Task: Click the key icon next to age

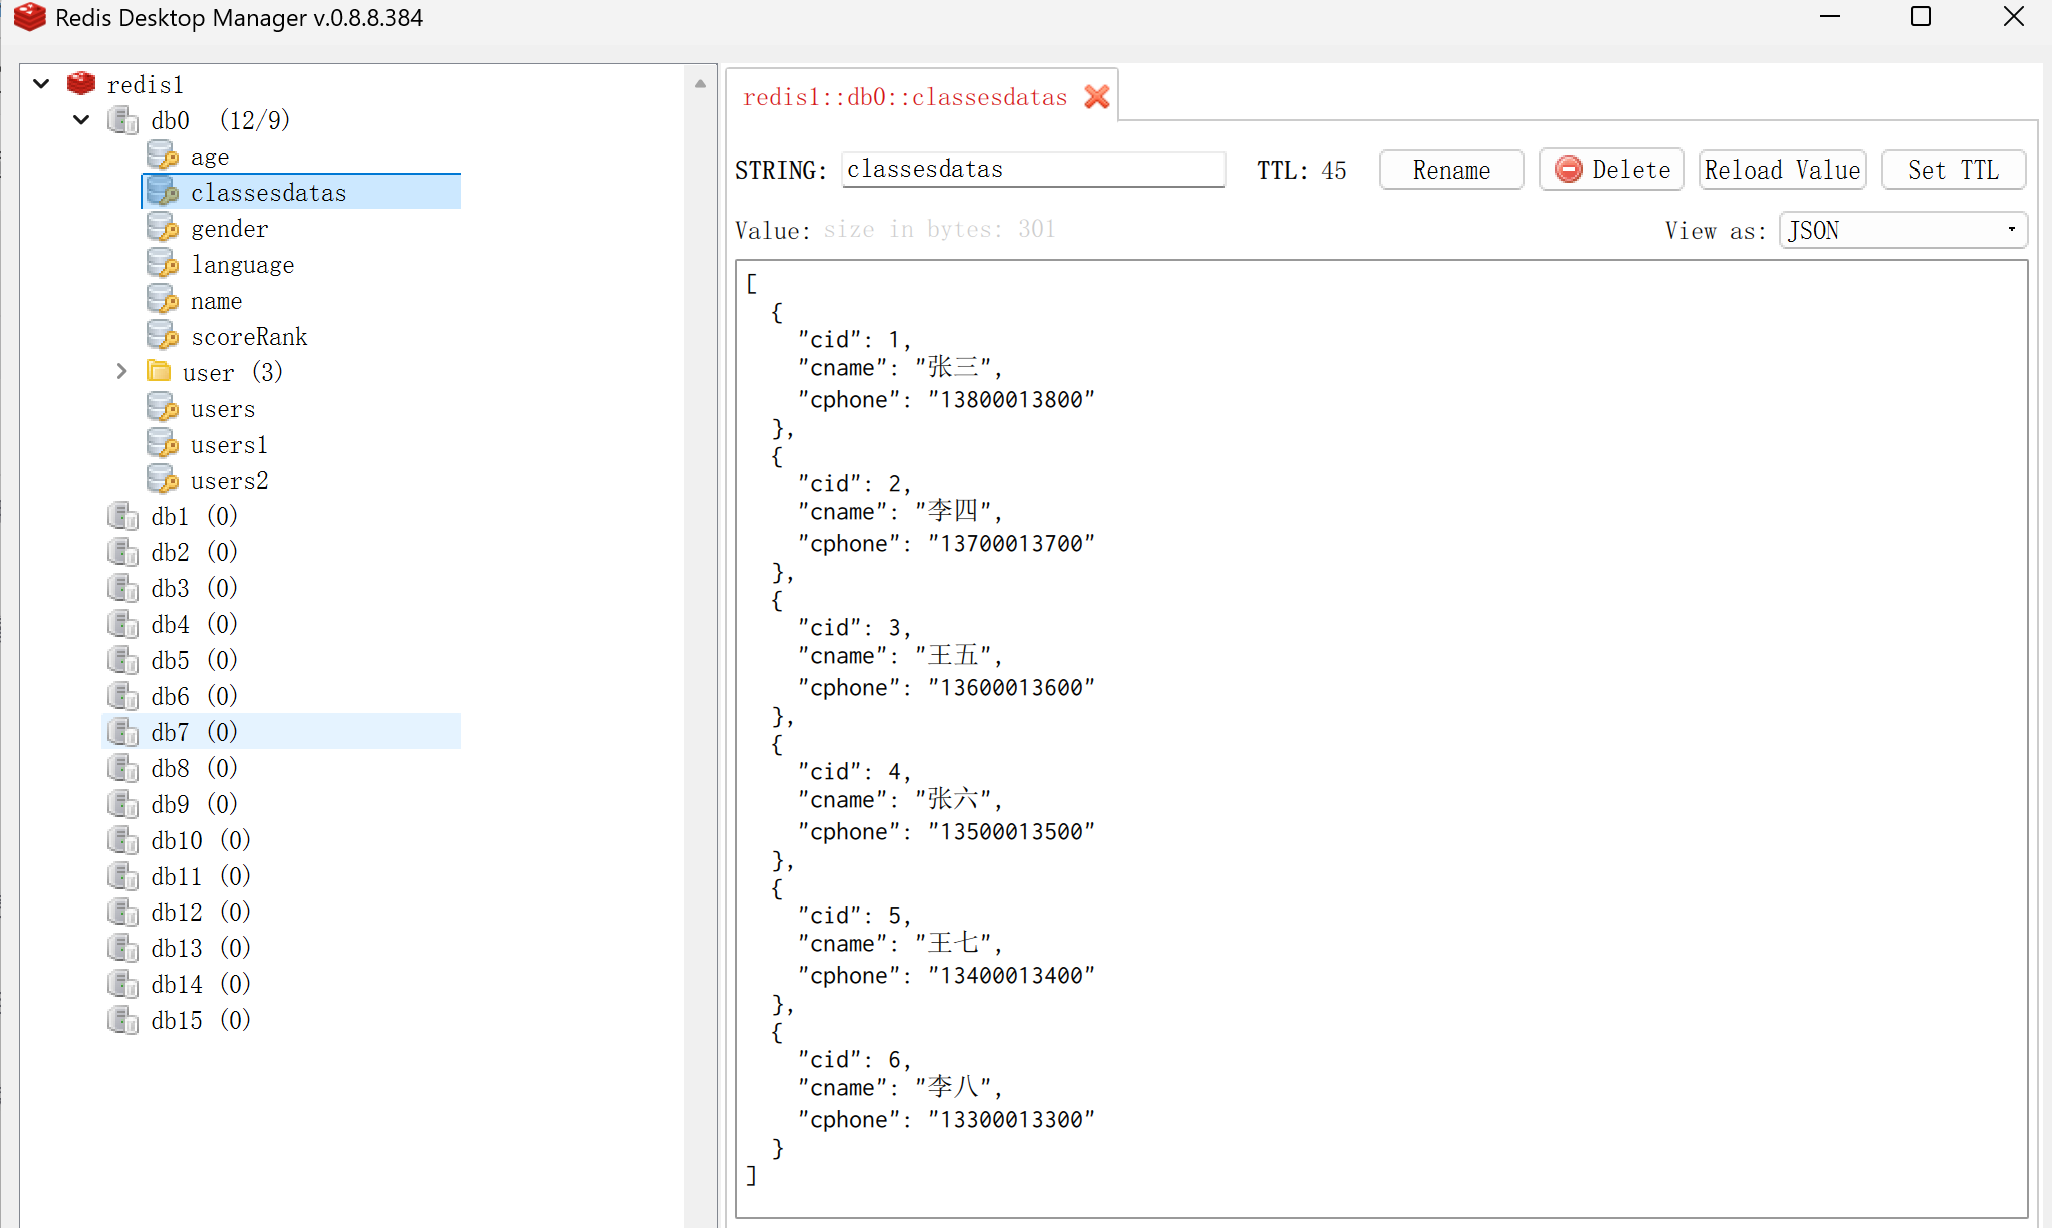Action: [163, 156]
